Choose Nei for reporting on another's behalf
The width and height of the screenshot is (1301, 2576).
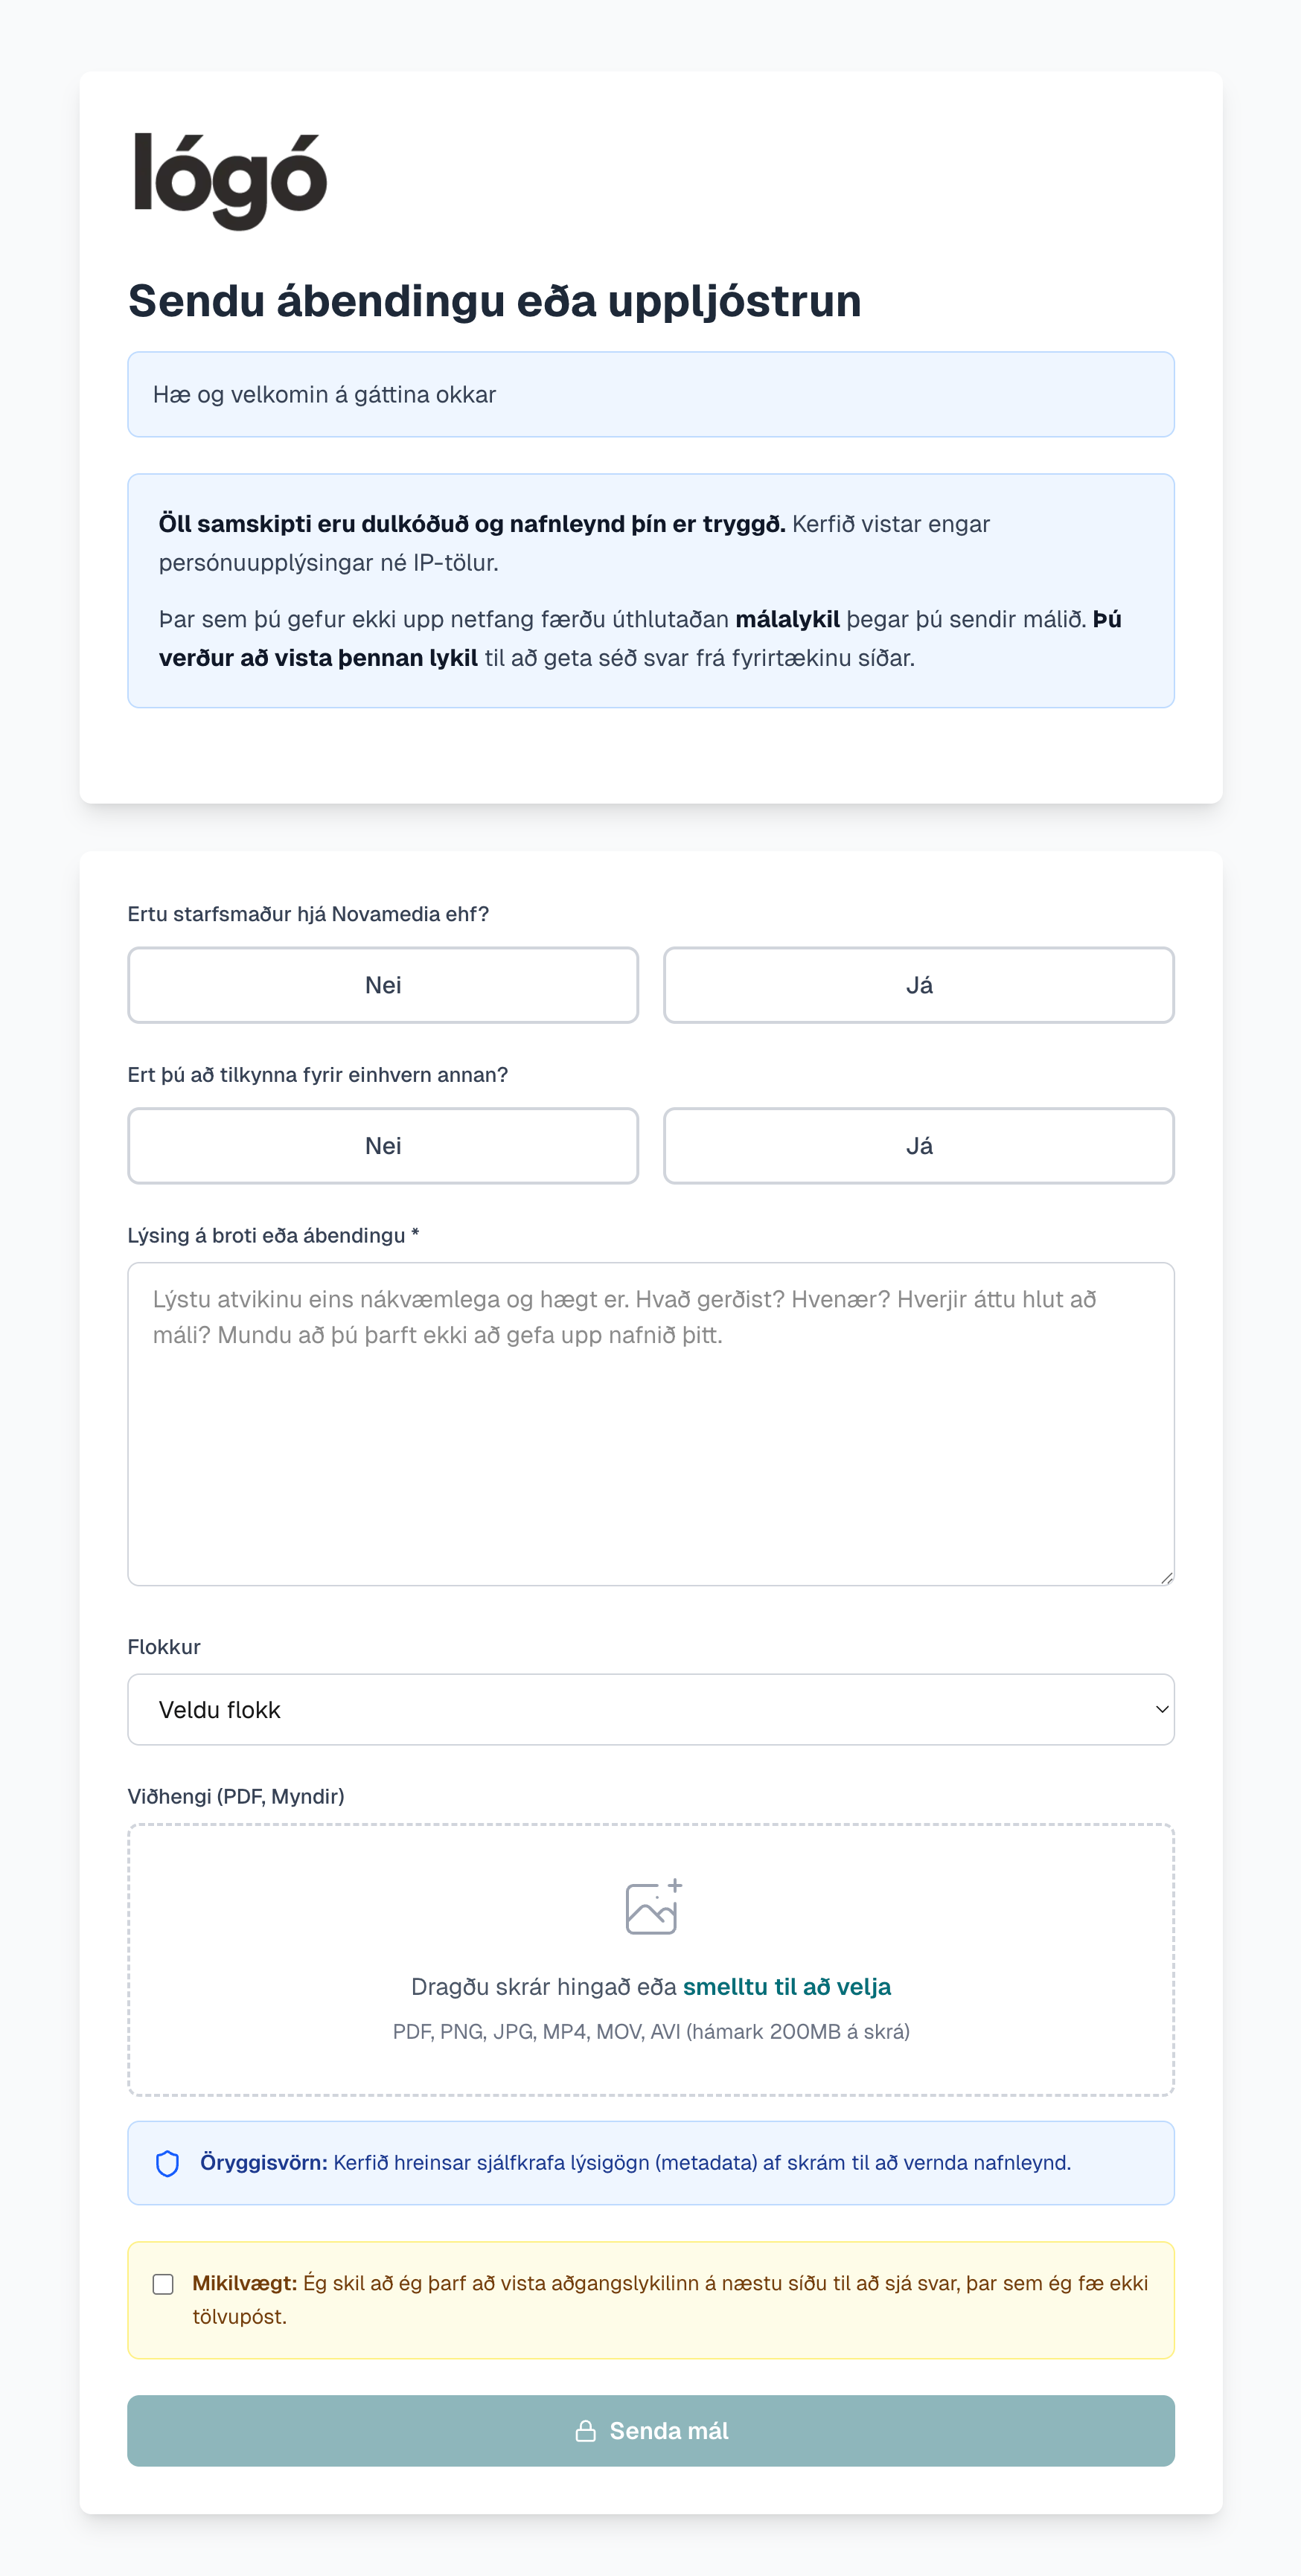coord(383,1146)
